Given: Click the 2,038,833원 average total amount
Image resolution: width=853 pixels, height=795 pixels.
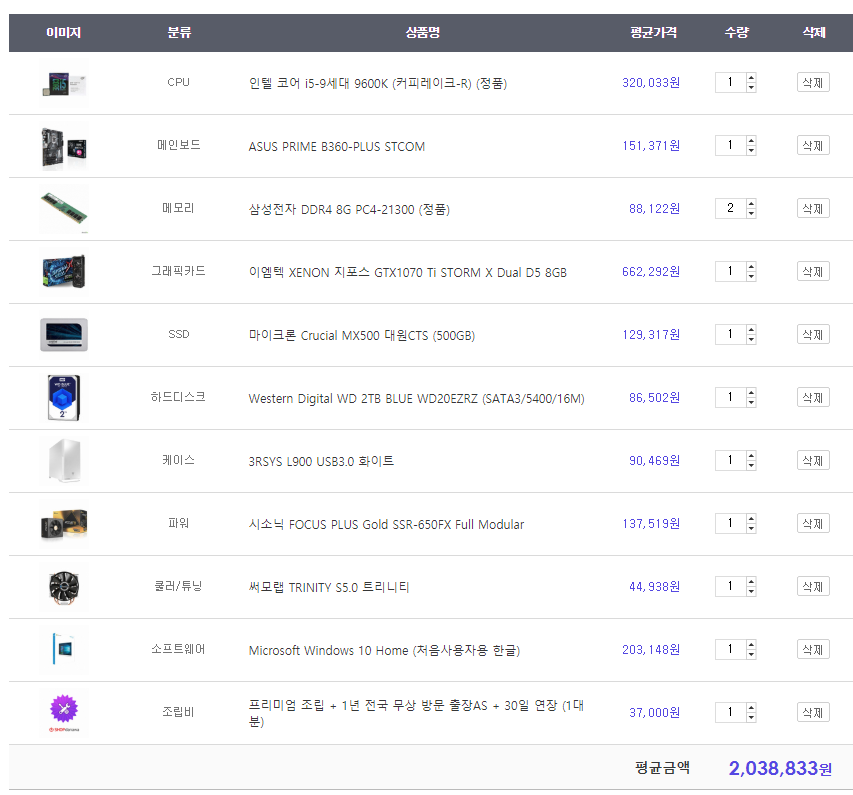Looking at the screenshot, I should pyautogui.click(x=780, y=768).
